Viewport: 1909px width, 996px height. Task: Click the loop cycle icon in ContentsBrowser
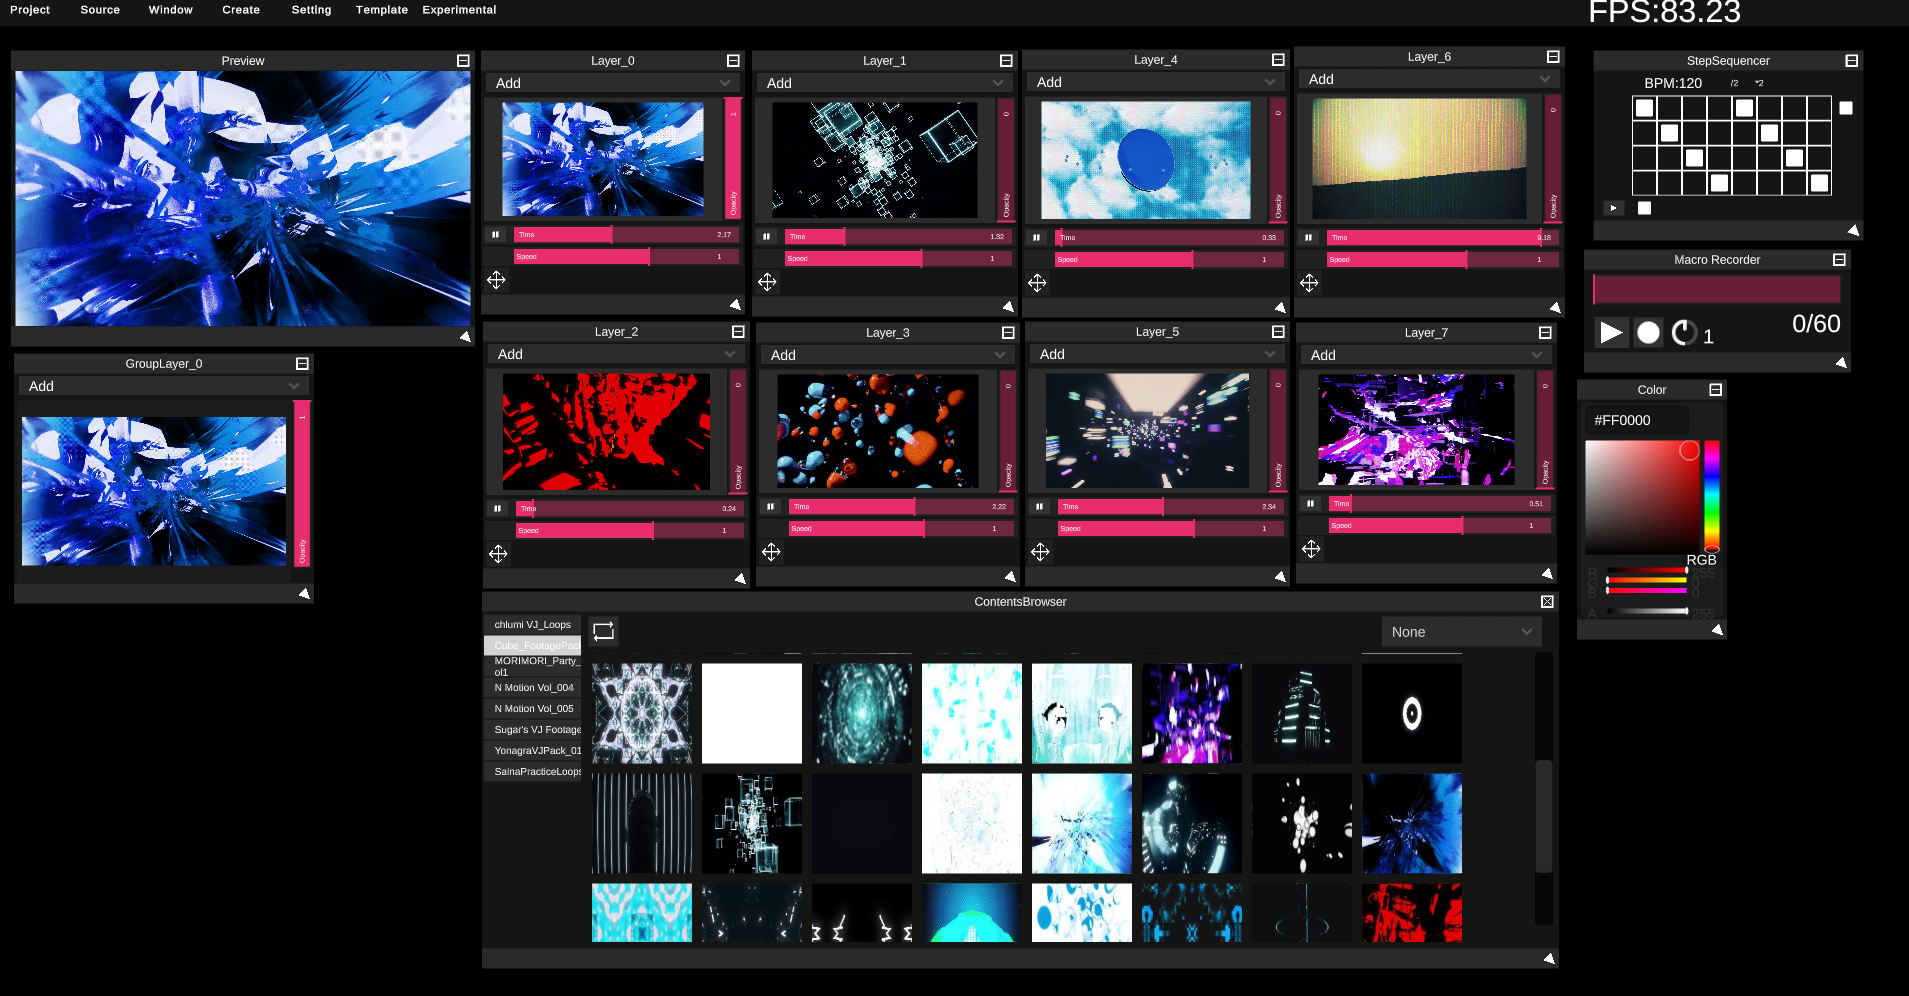coord(602,631)
